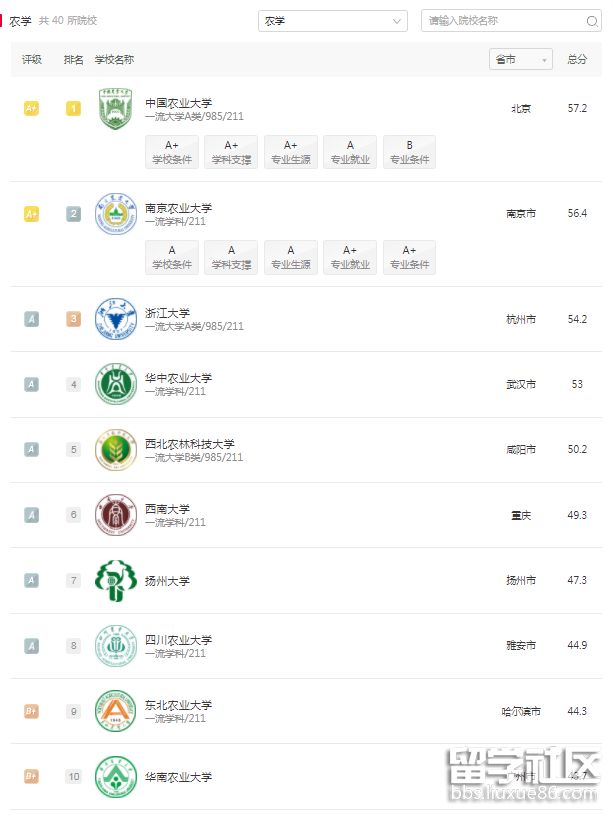This screenshot has width=614, height=815.
Task: Select Northwest A&F University logo
Action: click(115, 450)
